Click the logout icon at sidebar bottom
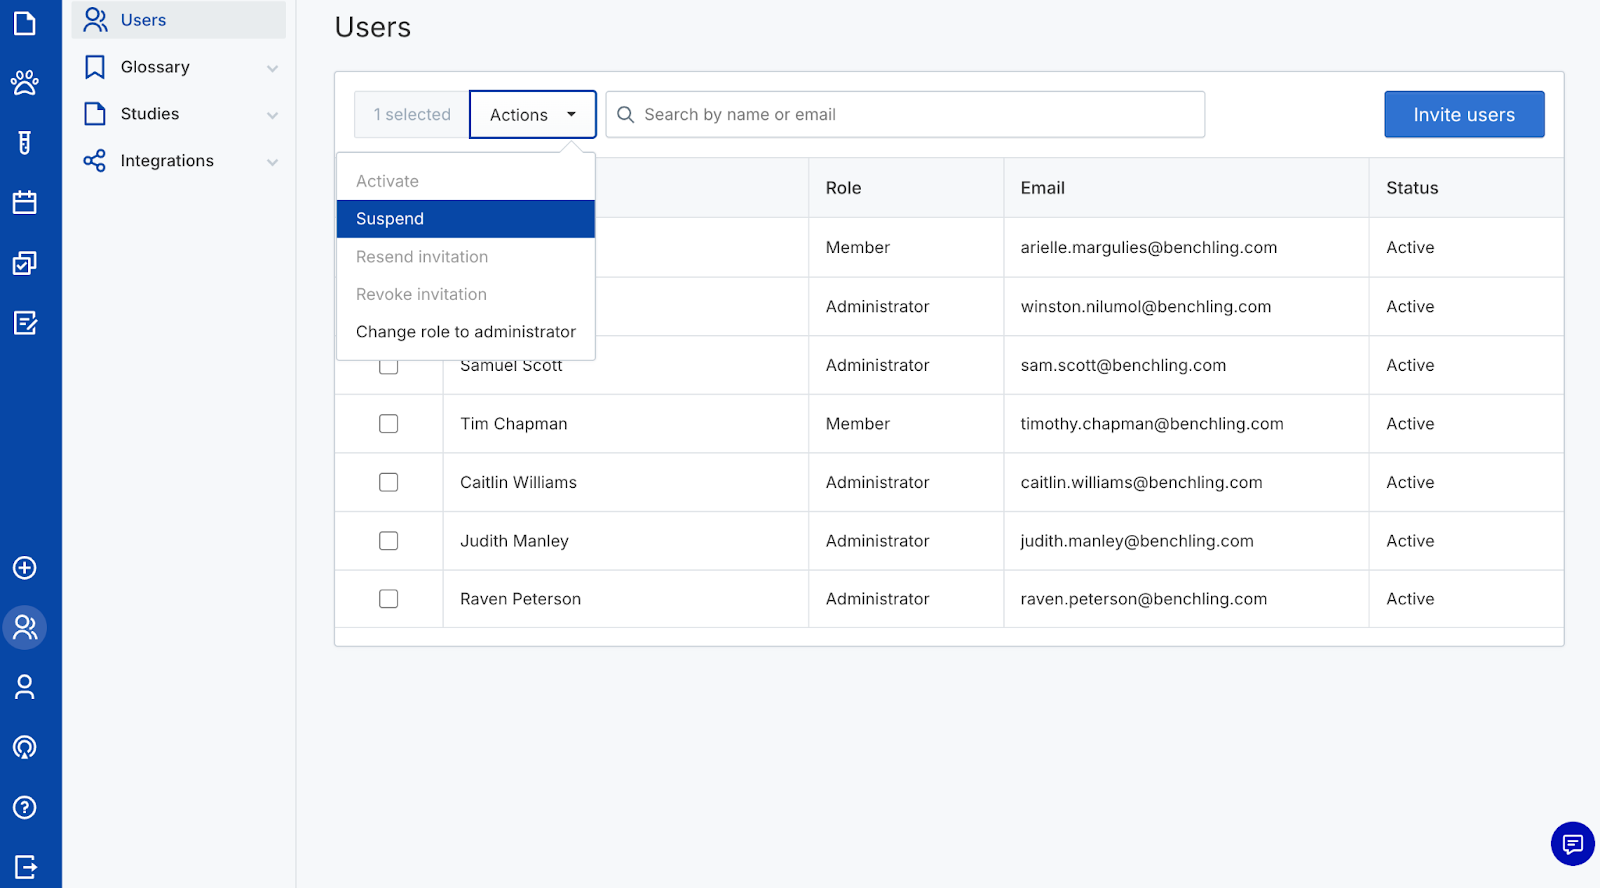 coord(25,866)
